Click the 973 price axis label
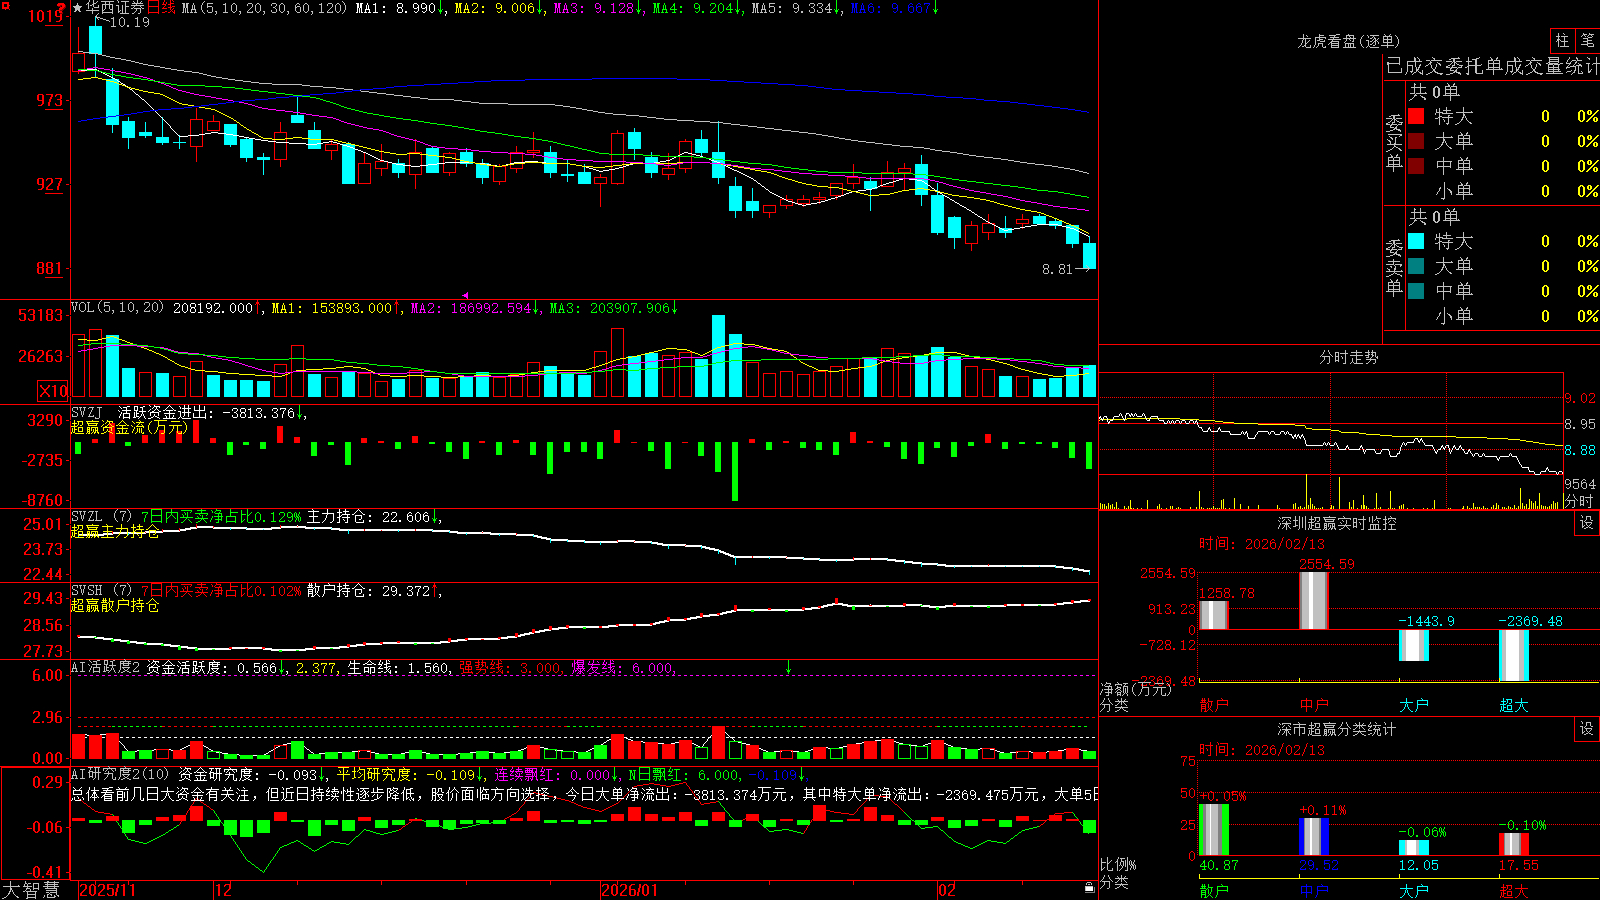 click(48, 100)
